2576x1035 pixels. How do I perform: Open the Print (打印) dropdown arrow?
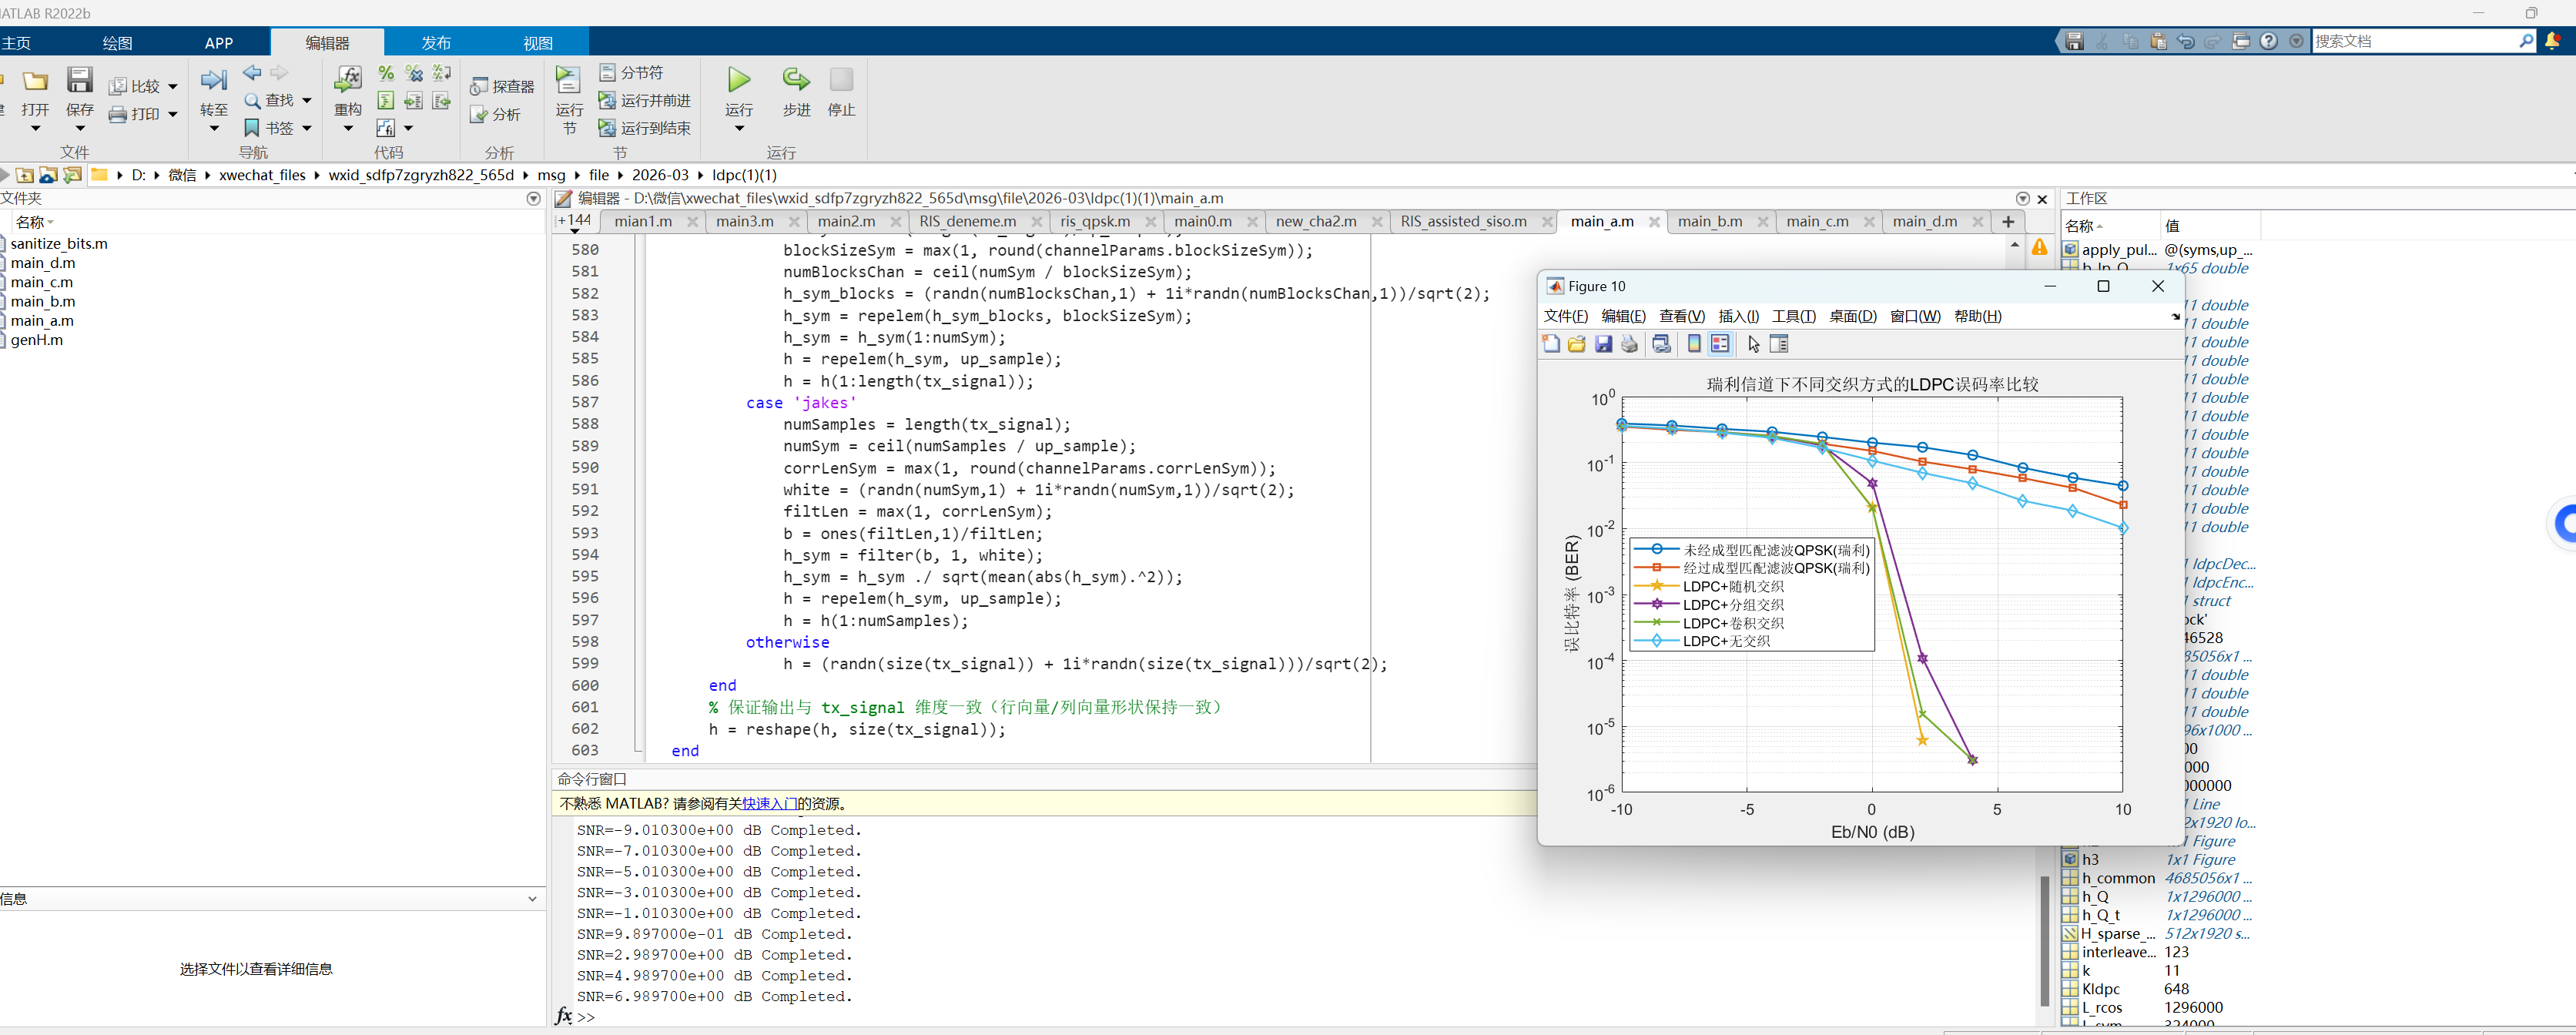pos(172,115)
